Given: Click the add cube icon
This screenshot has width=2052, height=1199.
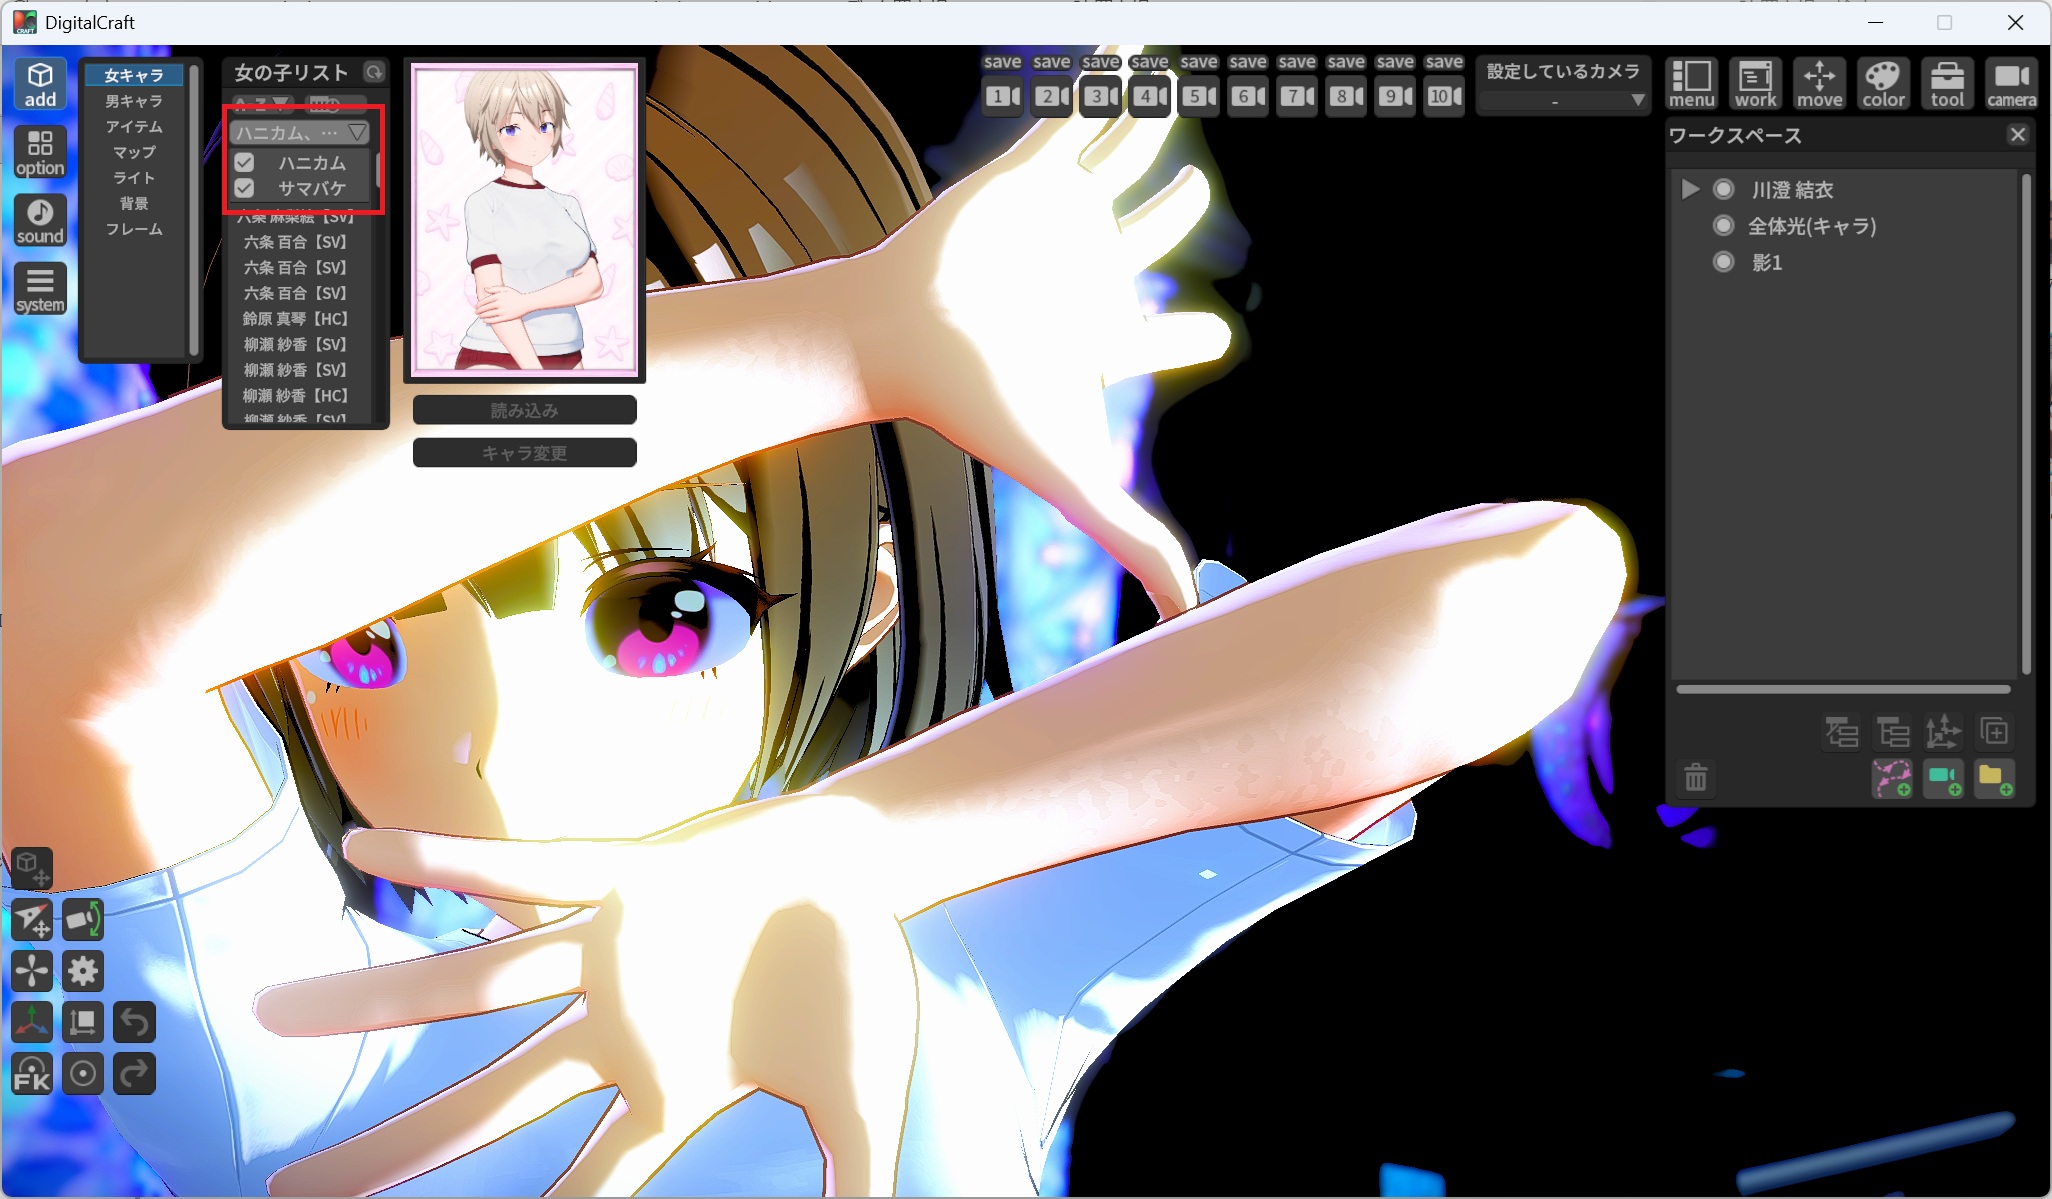Looking at the screenshot, I should (x=40, y=82).
